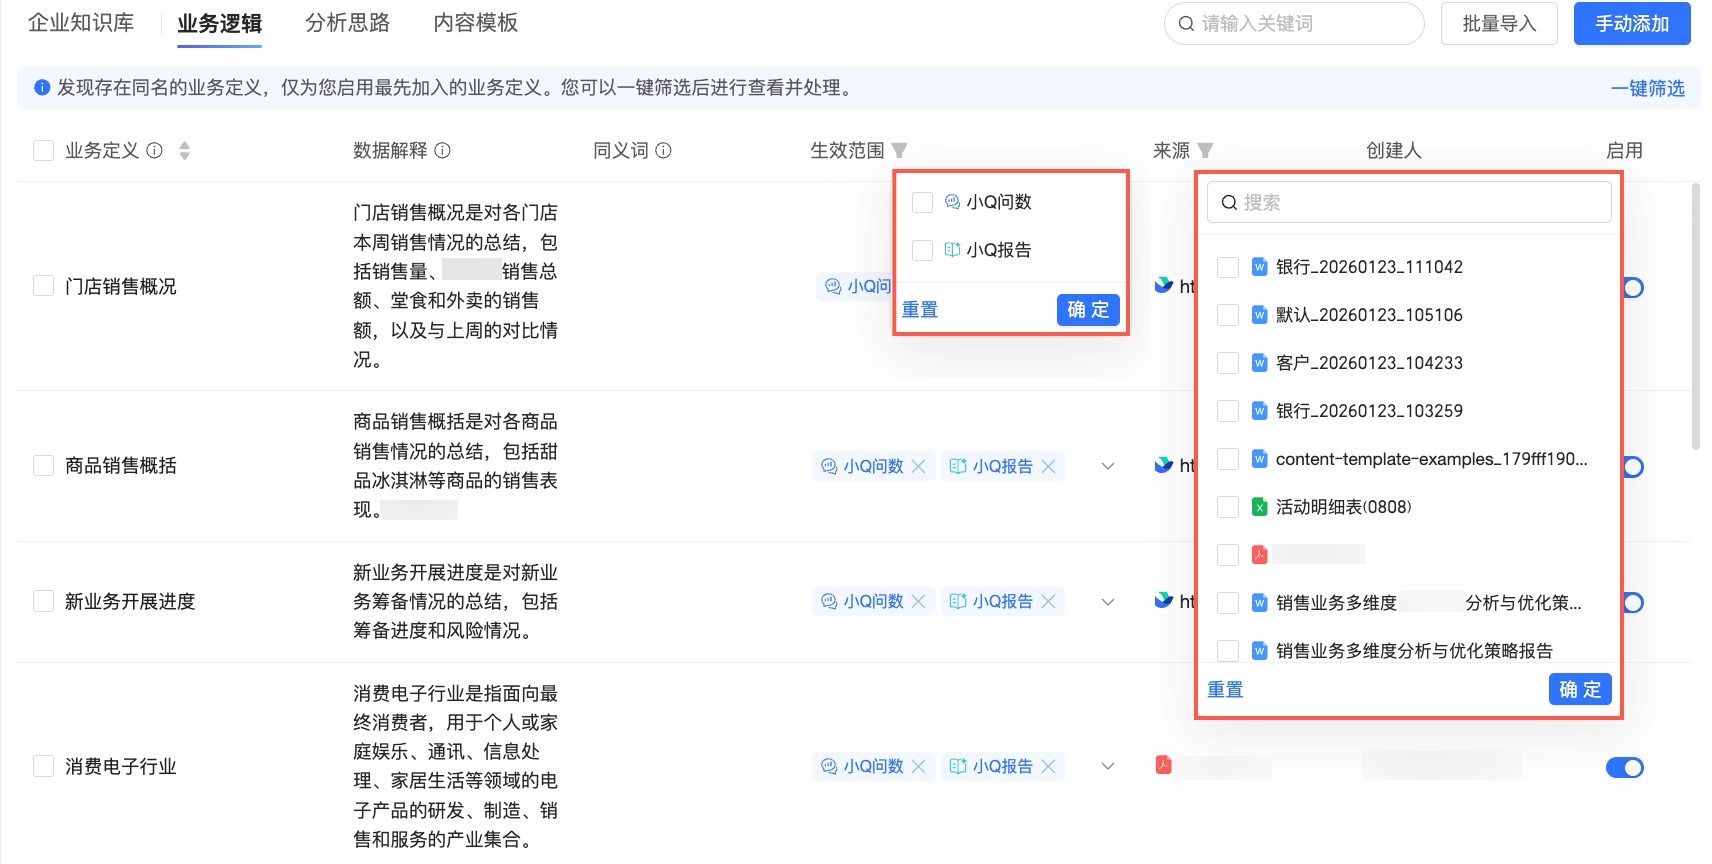The width and height of the screenshot is (1712, 864).
Task: Click the info icon beside 数据解释 header
Action: [x=442, y=150]
